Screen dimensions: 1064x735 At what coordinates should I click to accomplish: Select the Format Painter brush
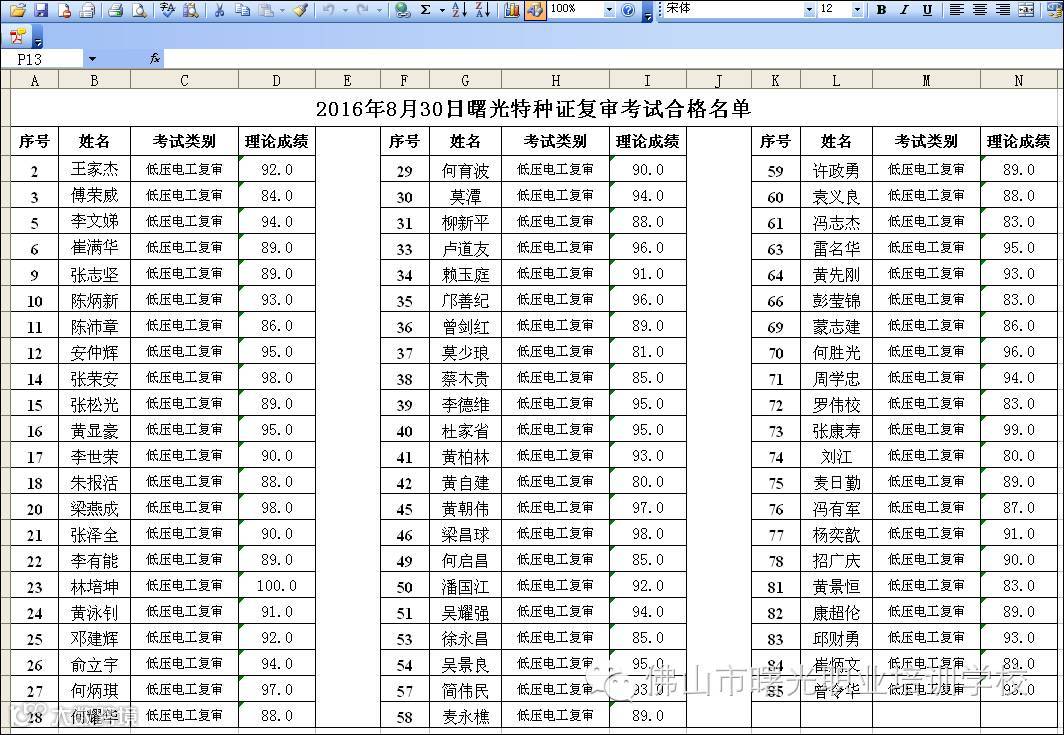pyautogui.click(x=302, y=10)
